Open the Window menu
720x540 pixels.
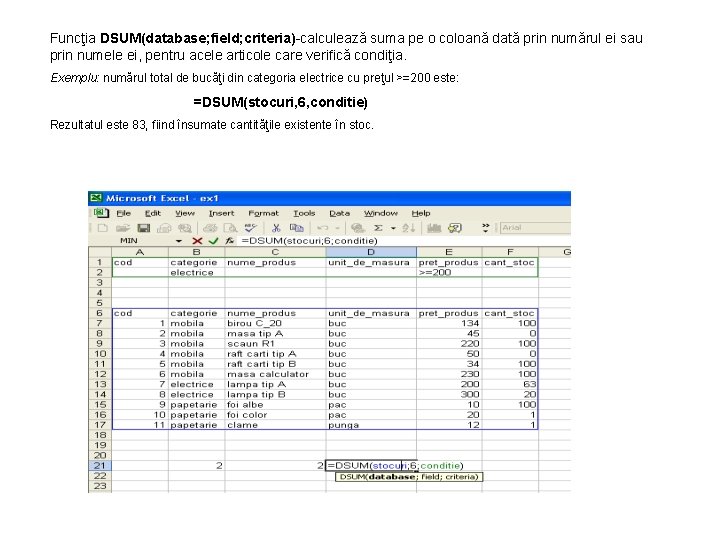[381, 213]
